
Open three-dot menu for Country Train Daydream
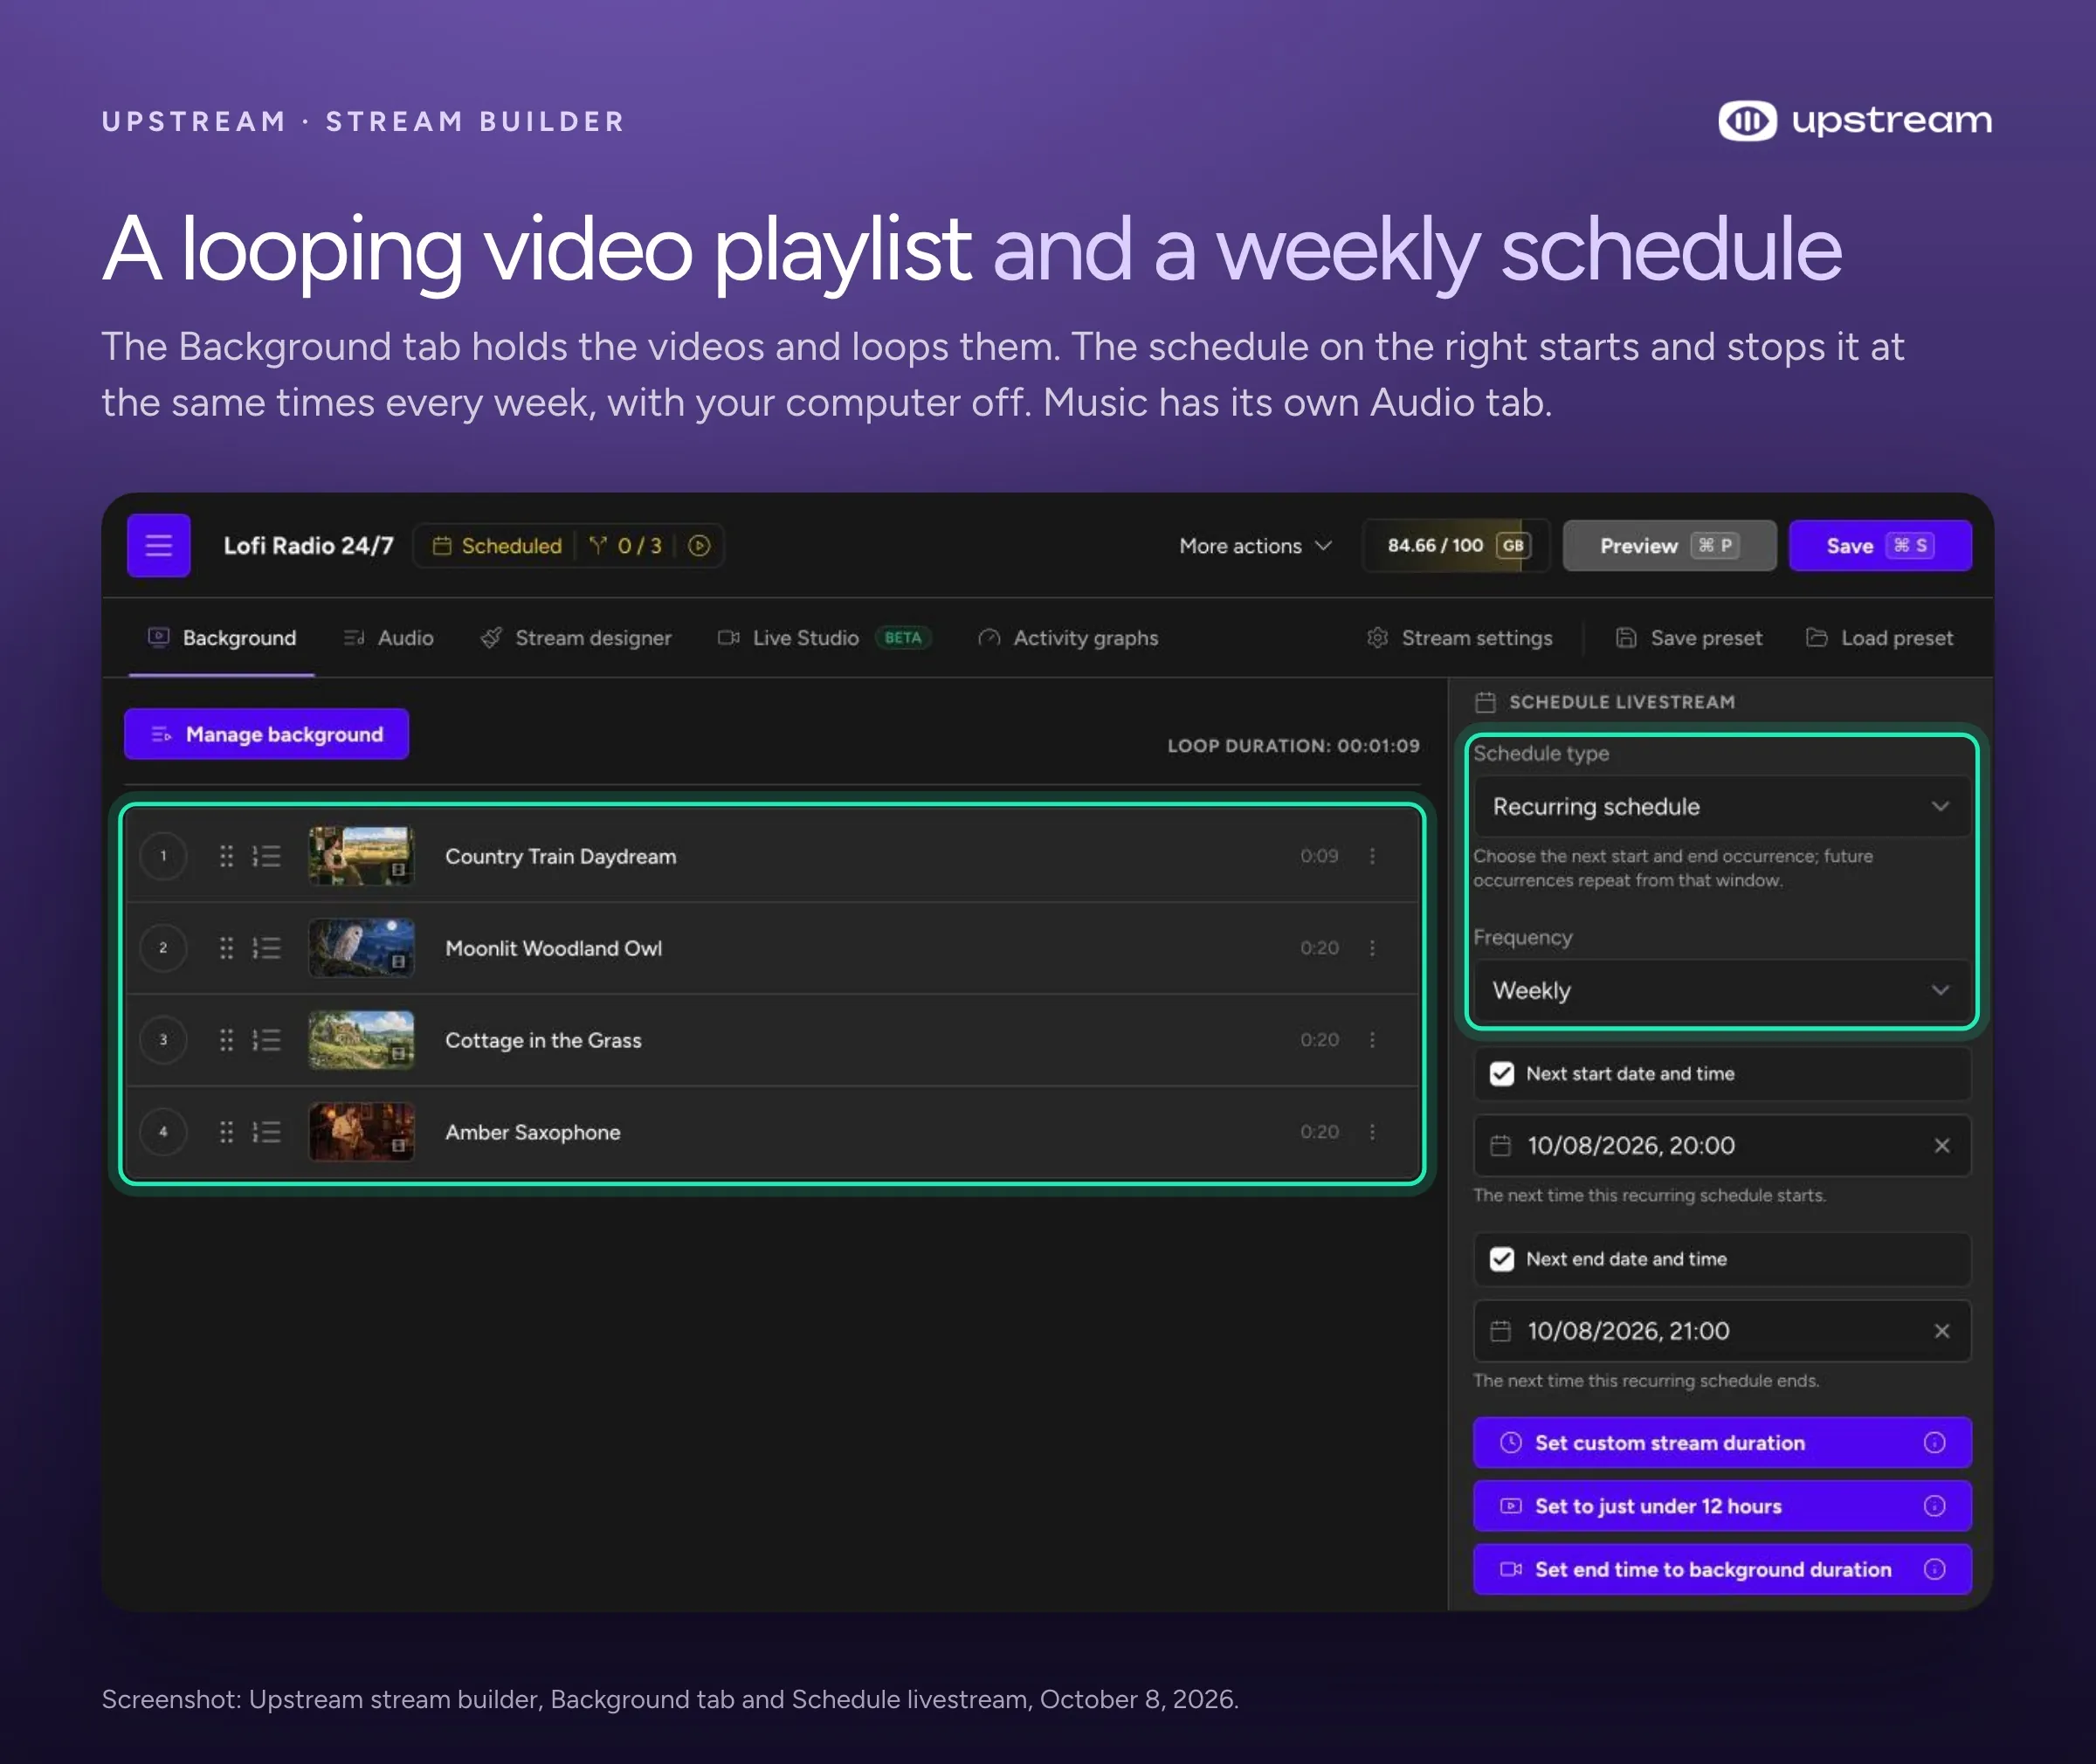coord(1372,856)
